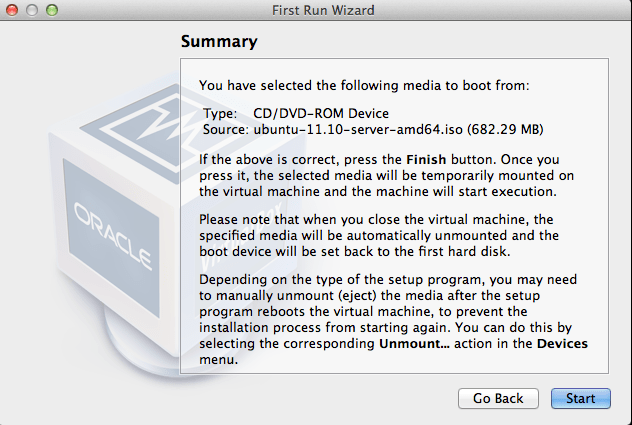The width and height of the screenshot is (632, 425).
Task: Close the First Run Wizard window
Action: [12, 11]
